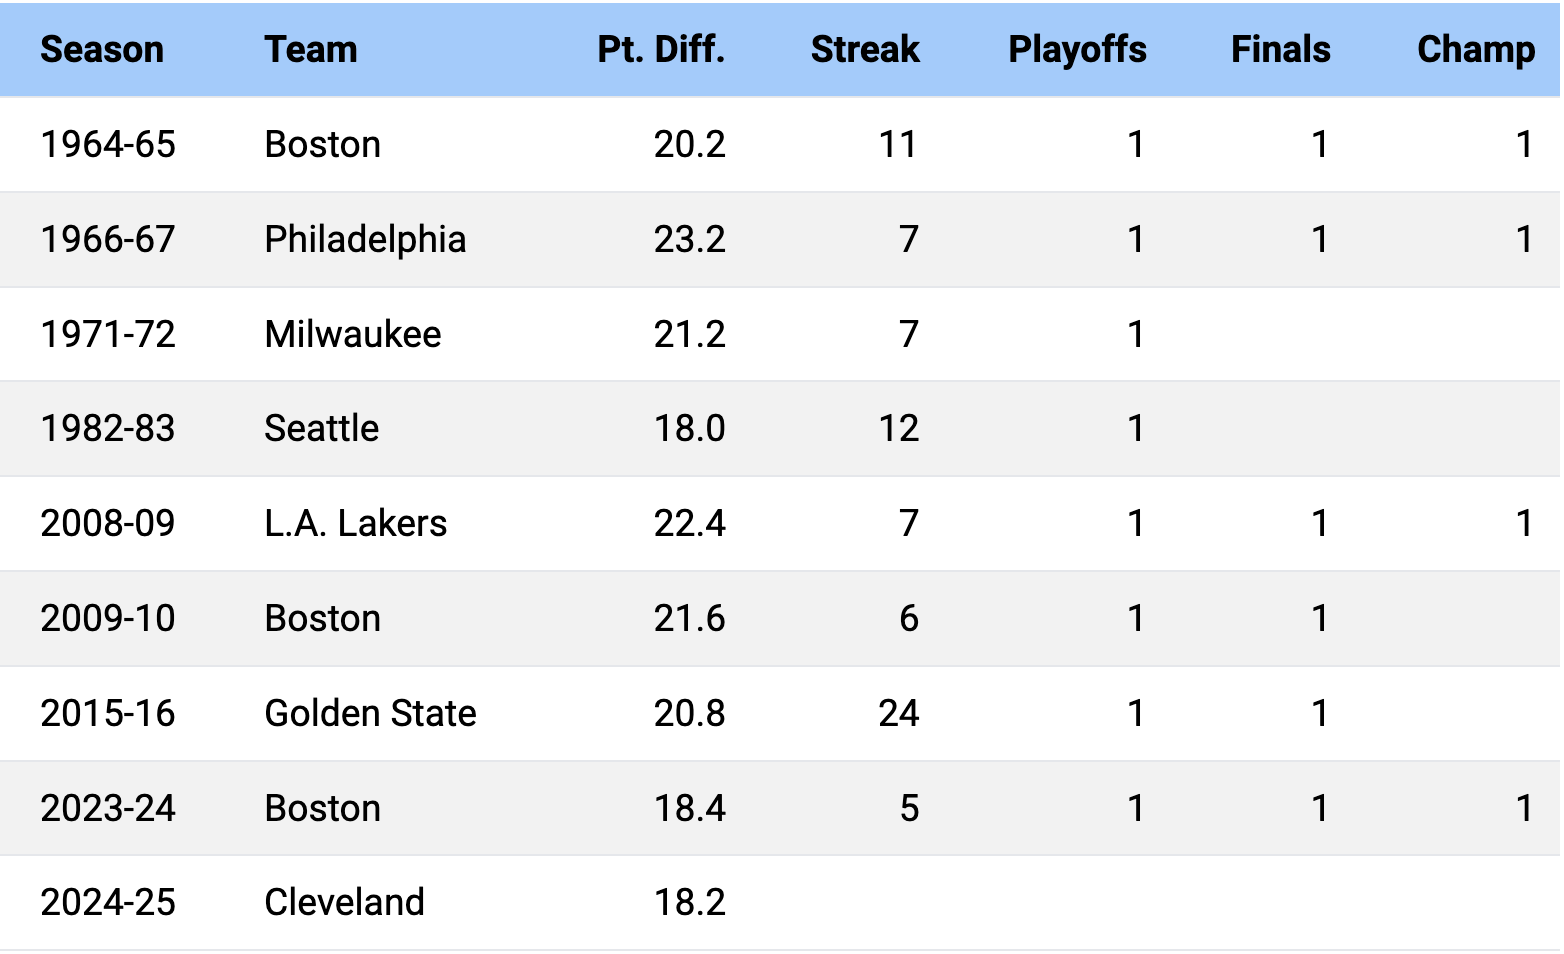Click the Philadelphia team cell
This screenshot has height=954, width=1564.
click(x=365, y=239)
